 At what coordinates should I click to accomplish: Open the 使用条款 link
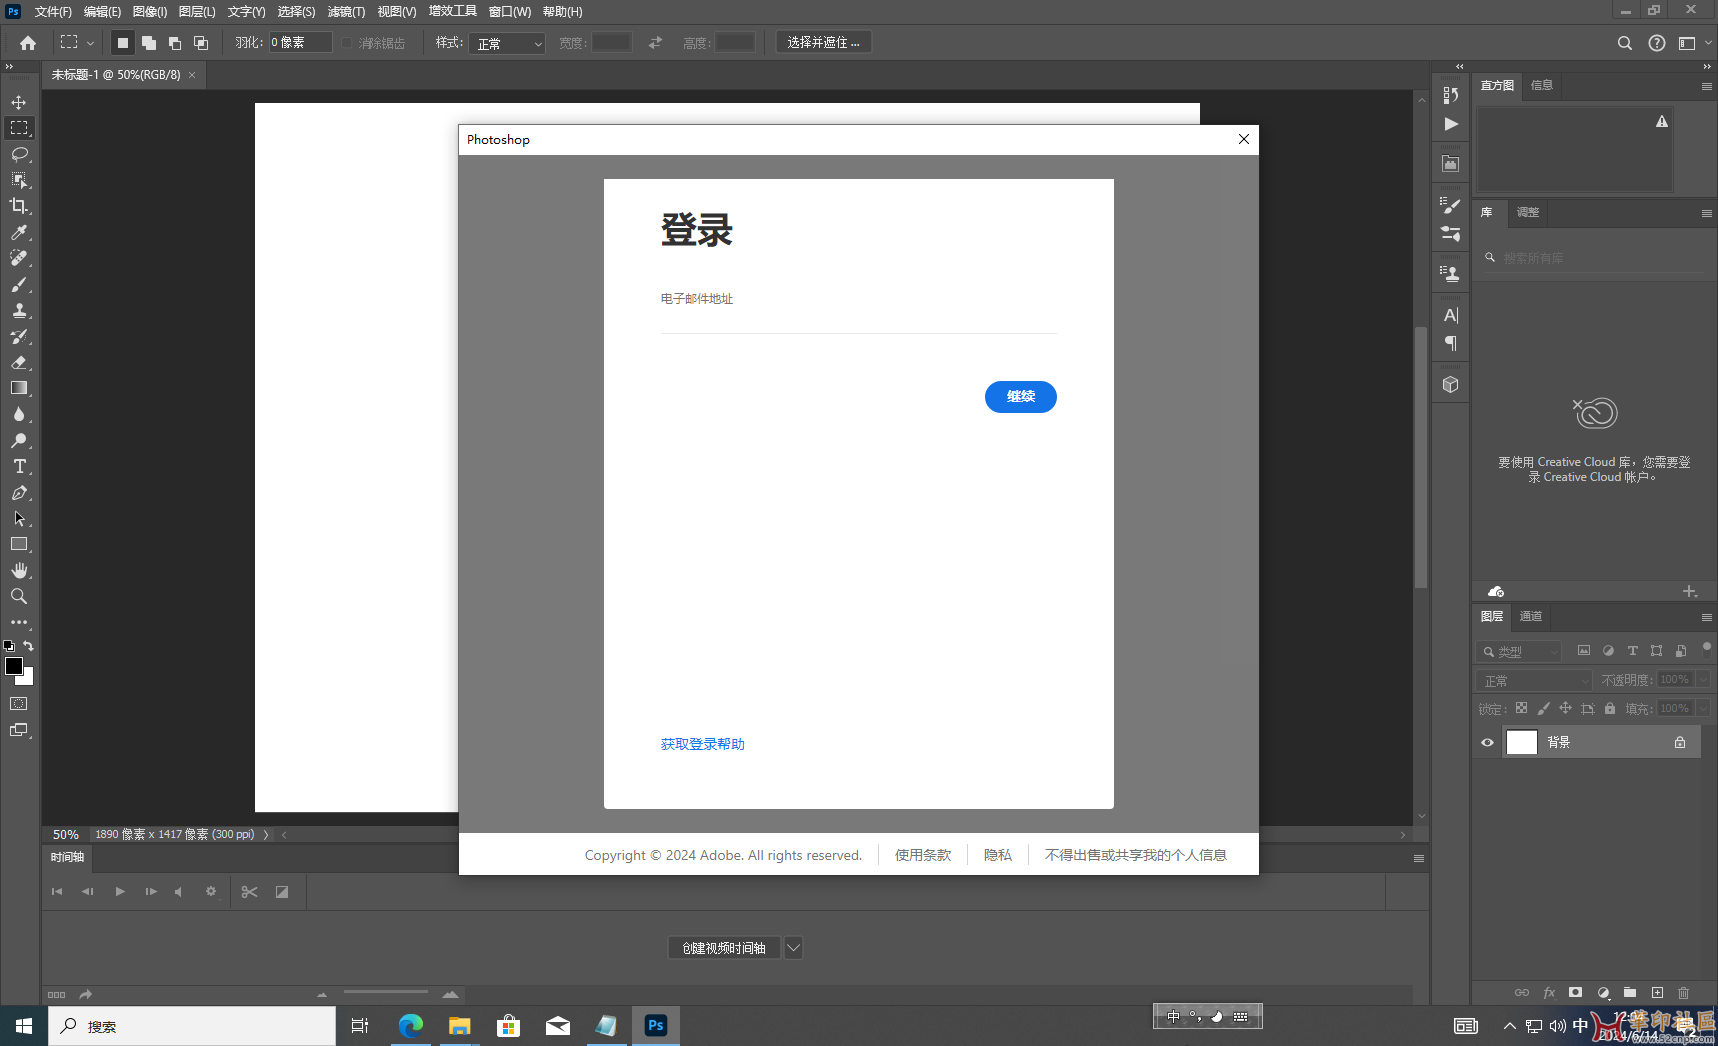(x=923, y=855)
